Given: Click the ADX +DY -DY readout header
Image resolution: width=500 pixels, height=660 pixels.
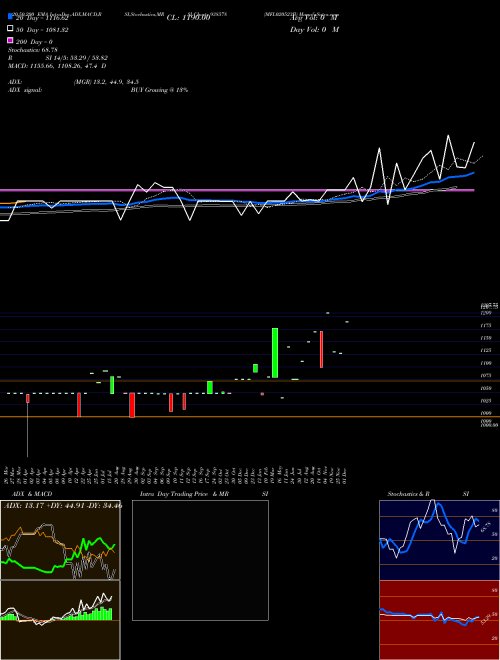Looking at the screenshot, I should tap(63, 506).
